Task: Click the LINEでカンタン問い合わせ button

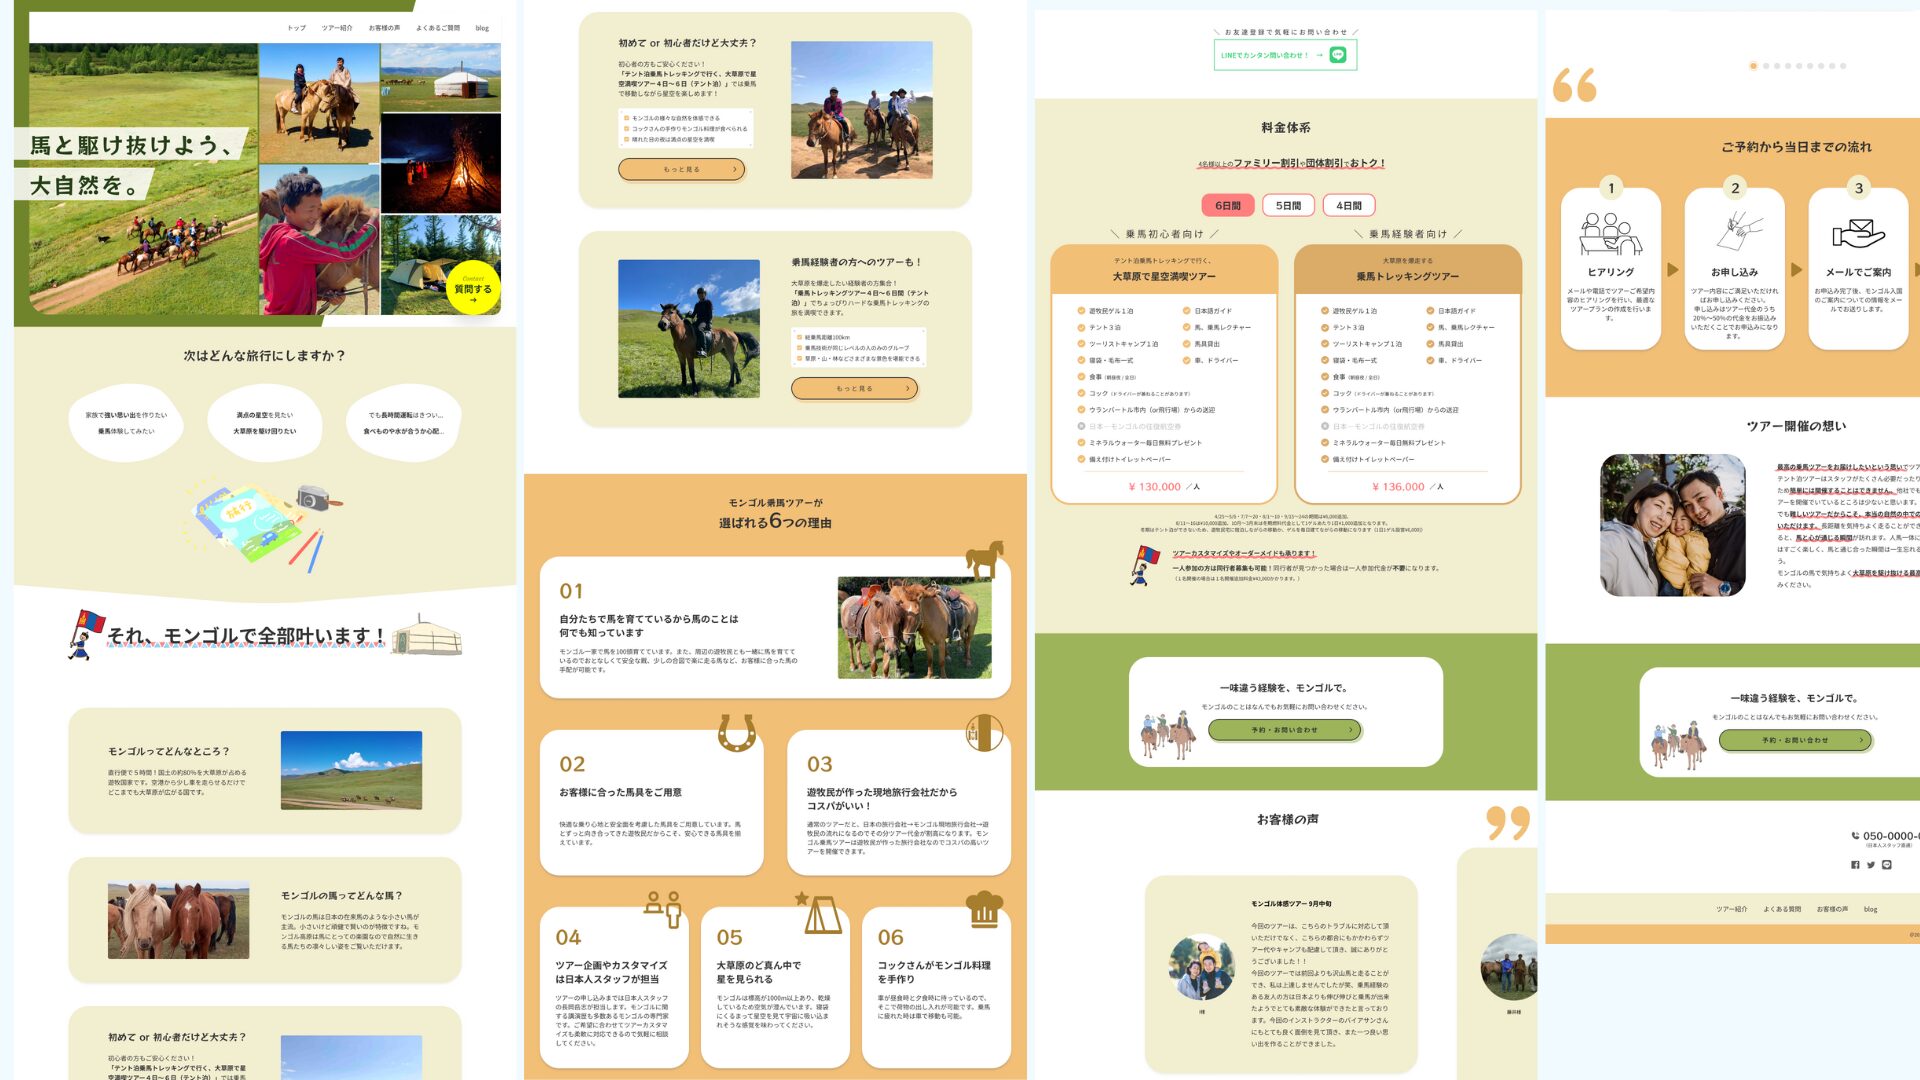Action: 1285,55
